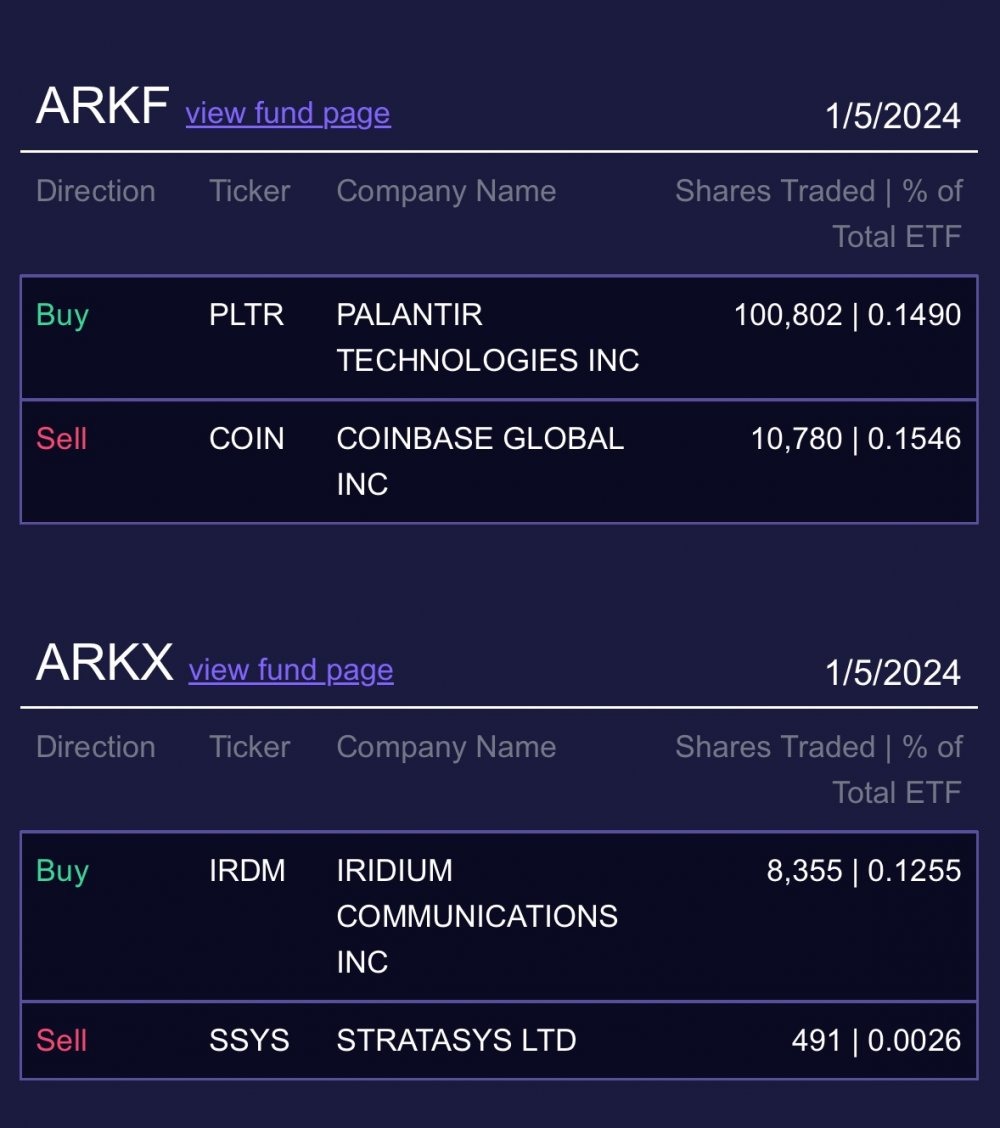
Task: Select the SSYS ticker cell
Action: point(249,1040)
